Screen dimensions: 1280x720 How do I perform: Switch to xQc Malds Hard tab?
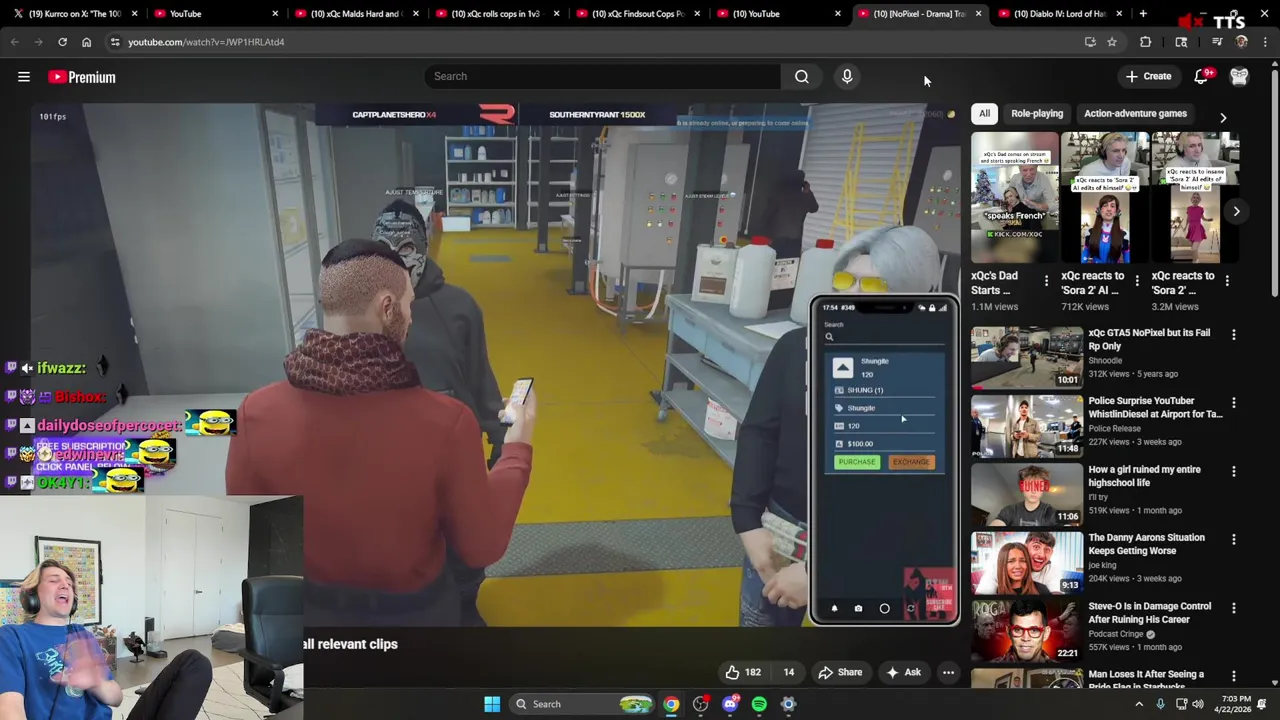pyautogui.click(x=355, y=14)
